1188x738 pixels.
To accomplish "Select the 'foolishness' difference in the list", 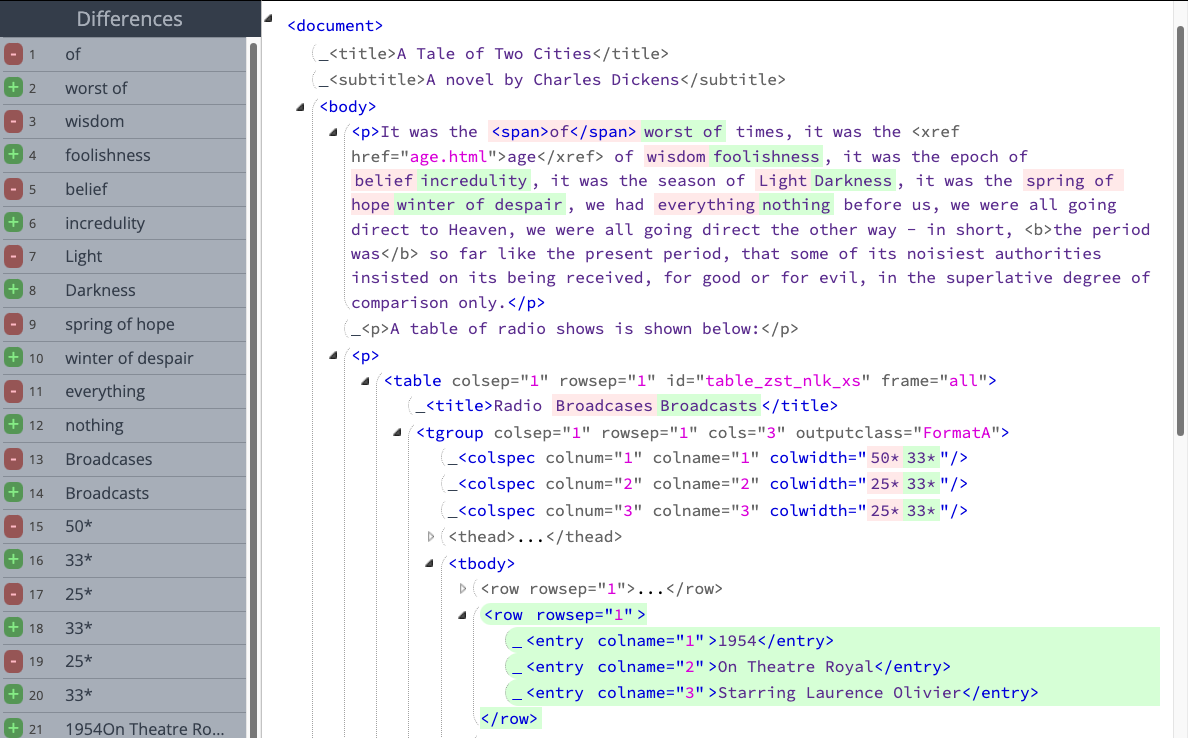I will pos(108,155).
